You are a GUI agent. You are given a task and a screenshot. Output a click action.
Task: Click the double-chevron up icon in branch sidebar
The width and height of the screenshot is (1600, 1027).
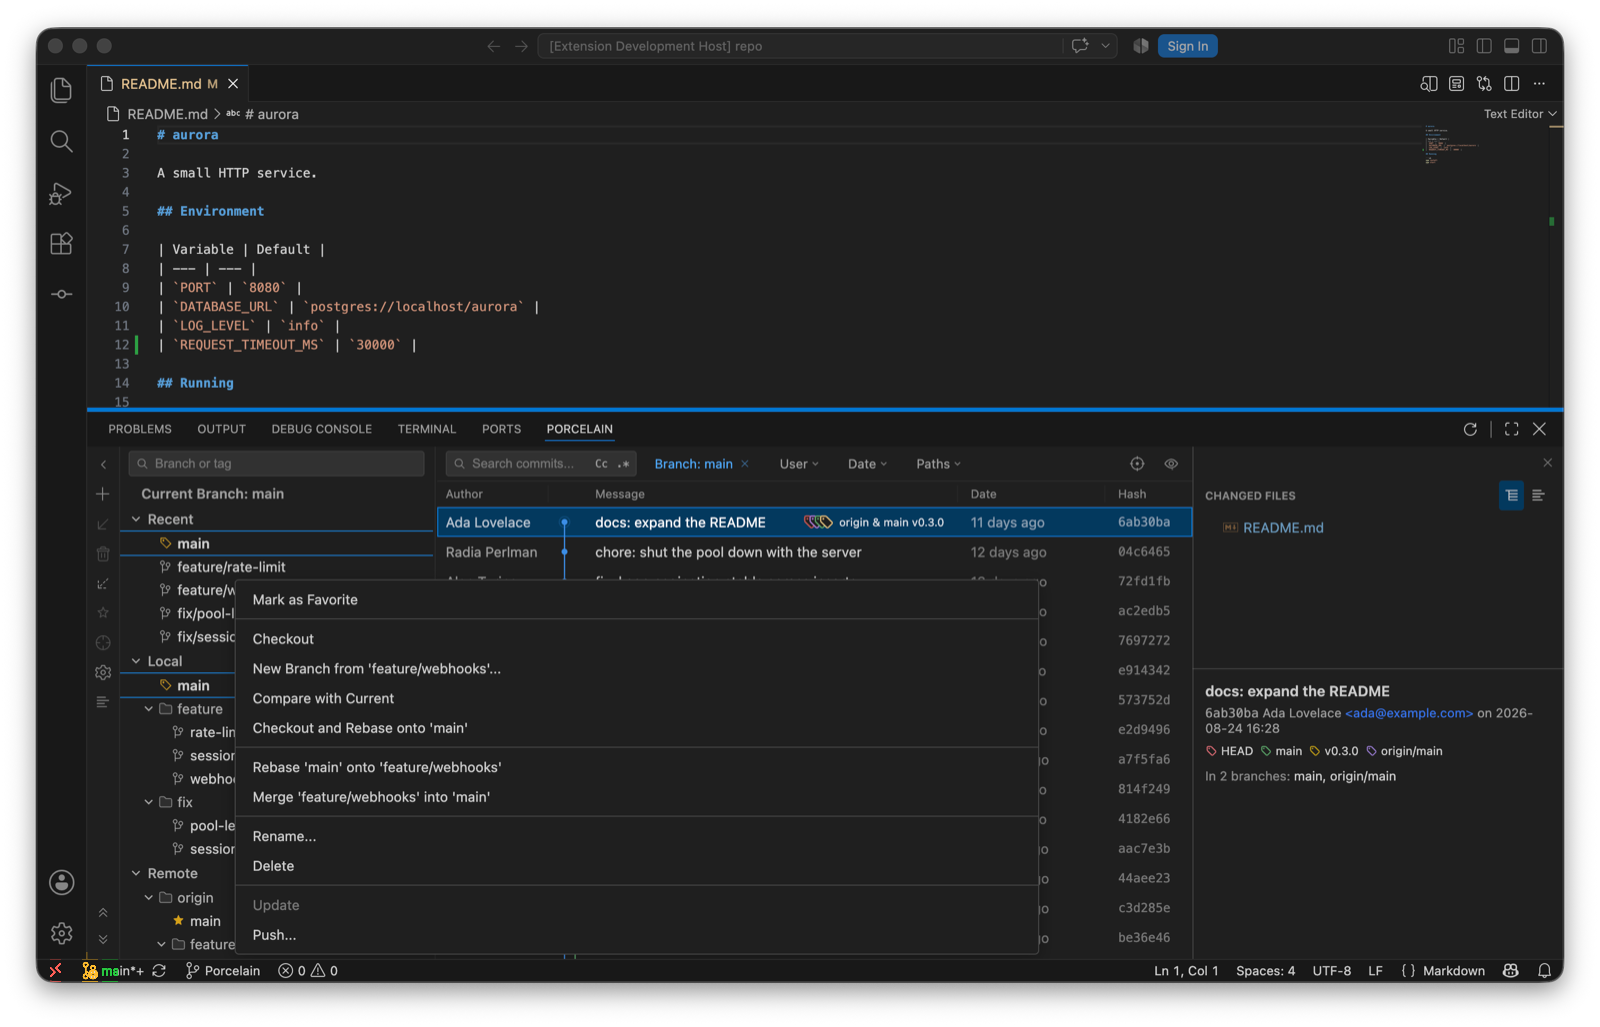pyautogui.click(x=103, y=912)
